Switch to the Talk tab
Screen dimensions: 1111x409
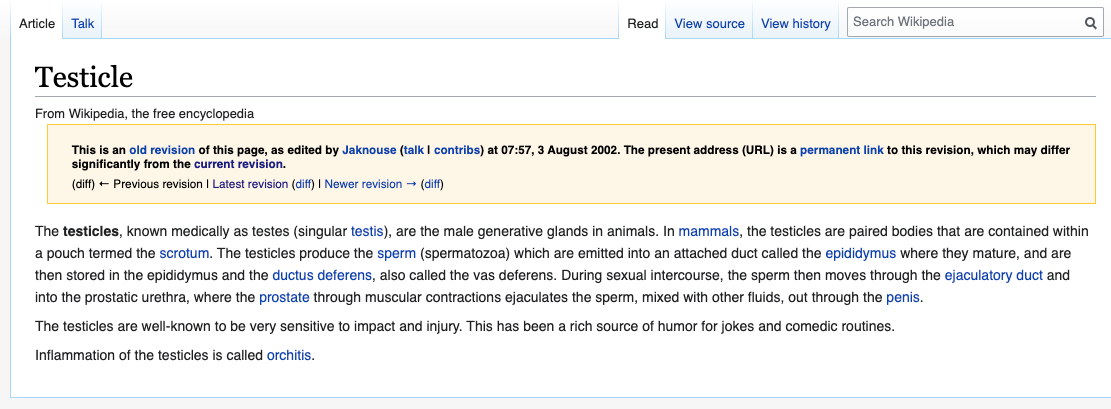(82, 23)
